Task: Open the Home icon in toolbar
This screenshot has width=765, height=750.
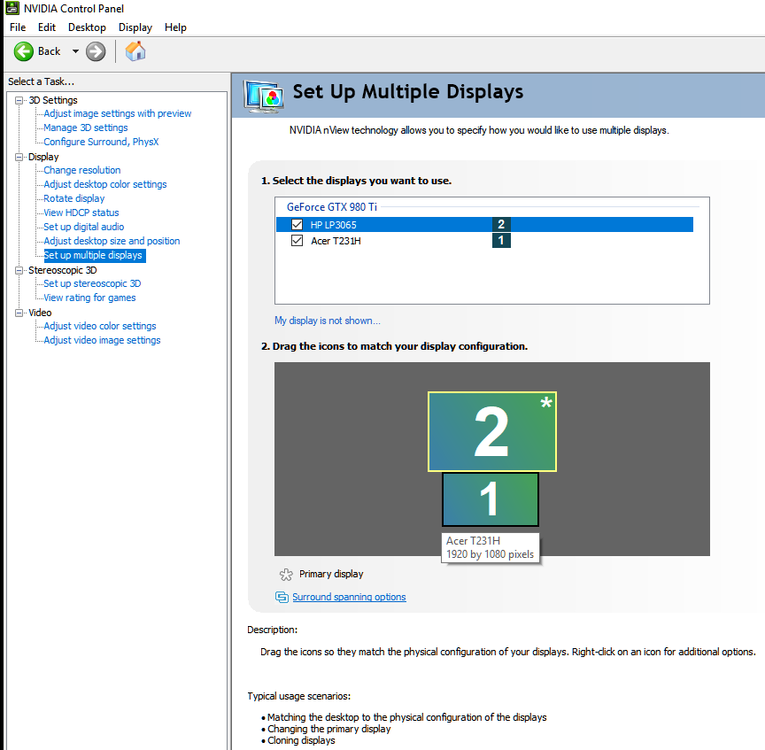Action: (135, 51)
